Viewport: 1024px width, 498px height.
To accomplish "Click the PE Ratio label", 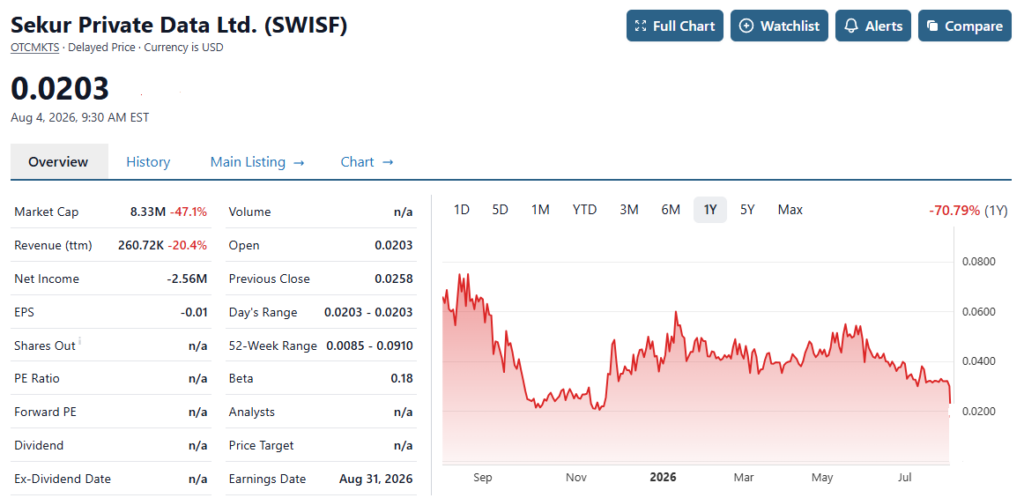I will click(x=37, y=379).
